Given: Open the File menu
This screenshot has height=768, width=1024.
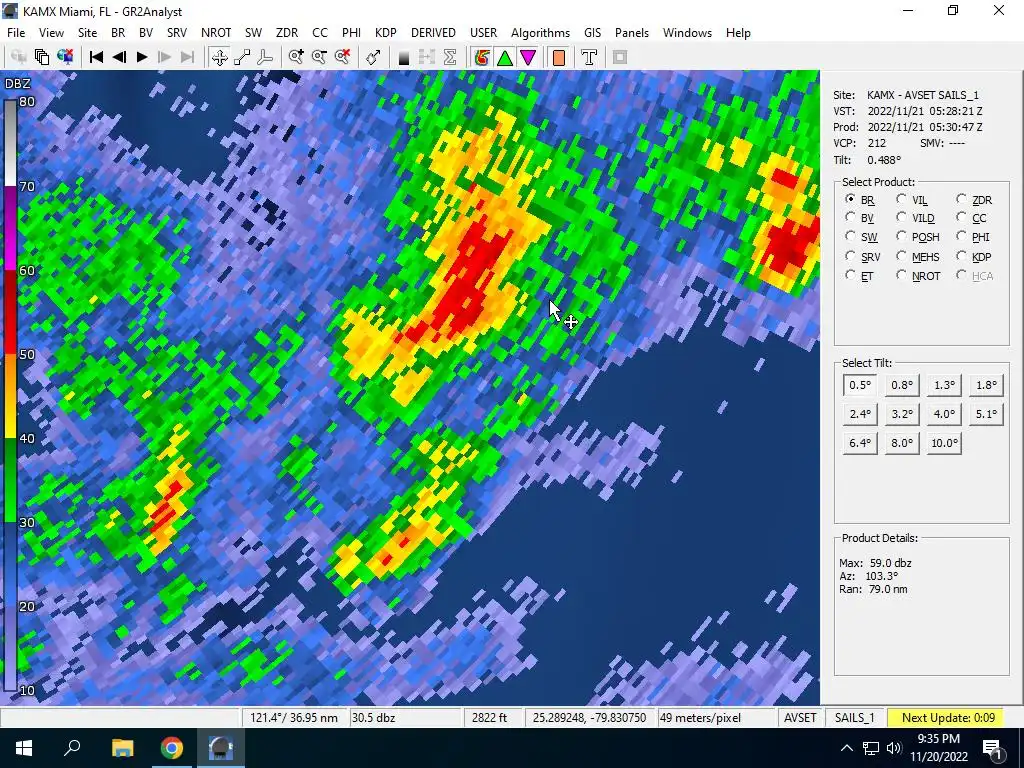Looking at the screenshot, I should coord(16,33).
